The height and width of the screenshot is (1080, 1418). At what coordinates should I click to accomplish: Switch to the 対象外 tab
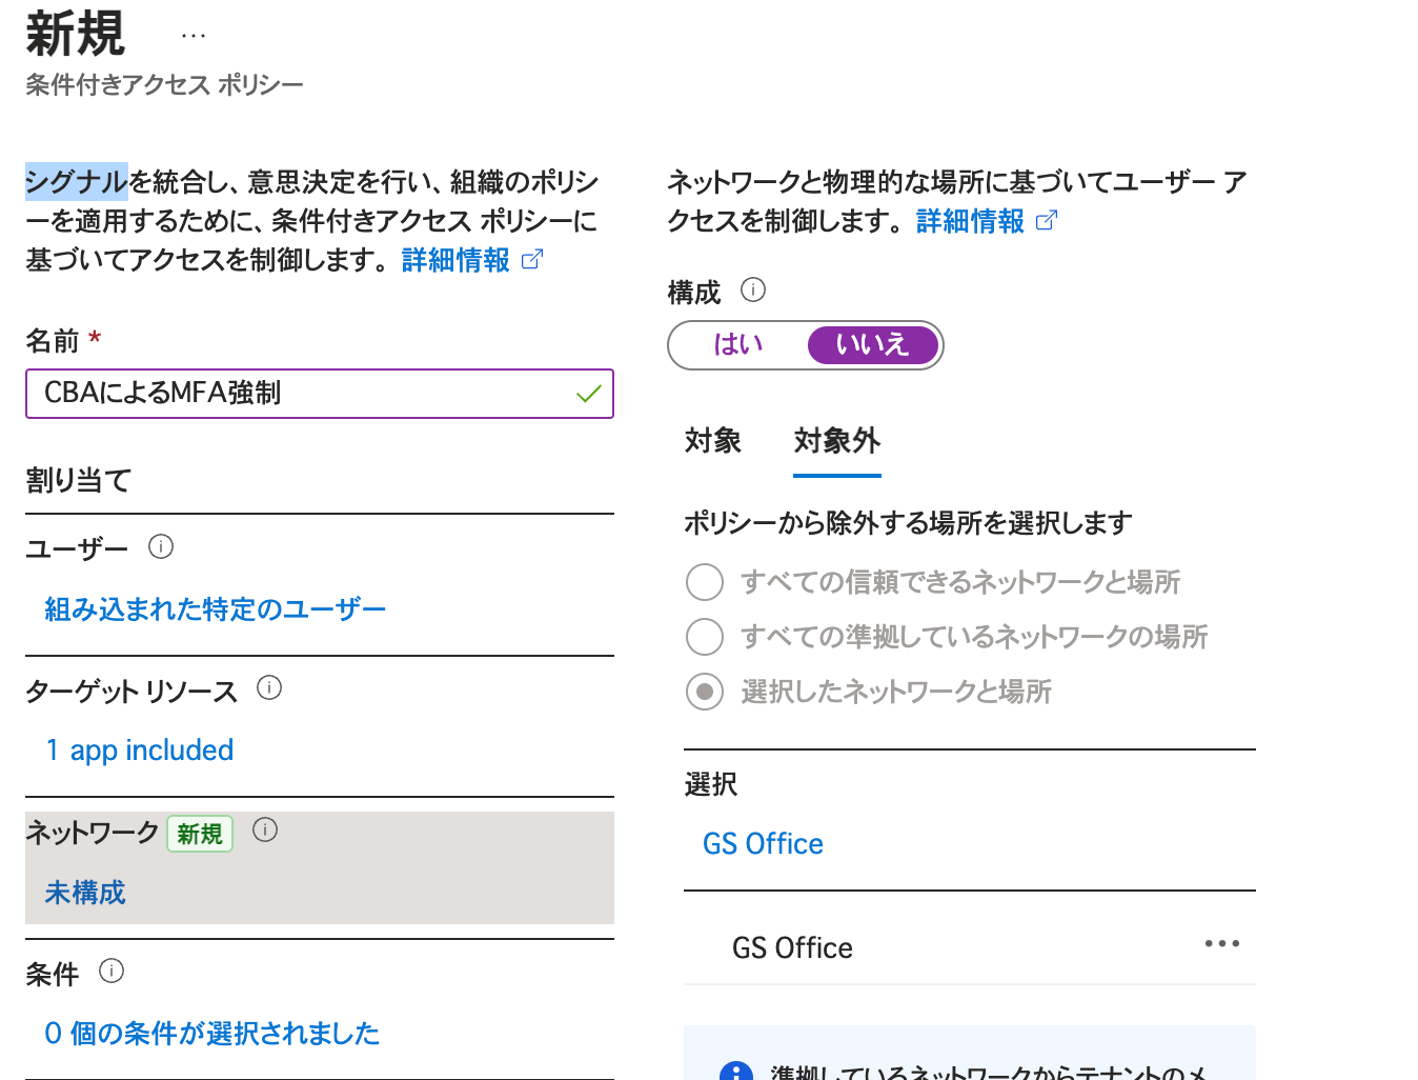pyautogui.click(x=836, y=441)
